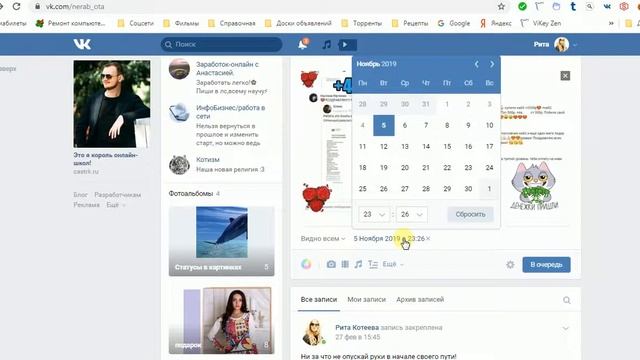Click the VK logo

coord(82,44)
